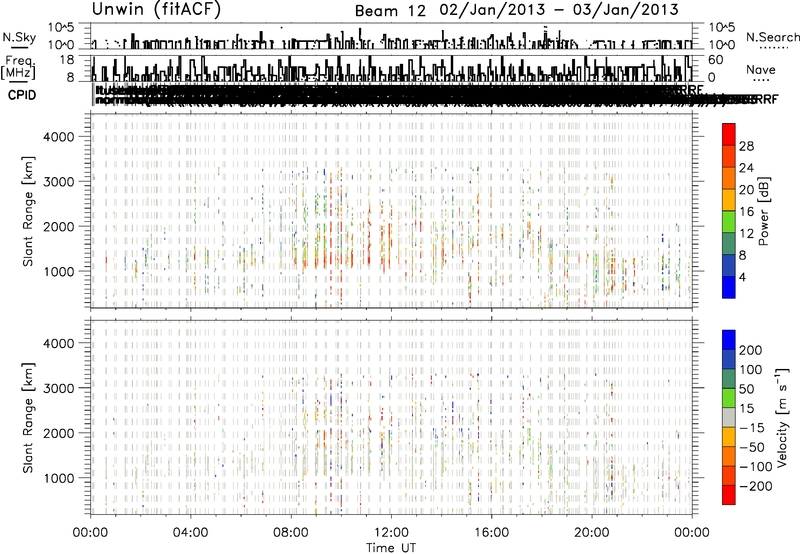The width and height of the screenshot is (800, 554).
Task: Click the 'CPID' row label
Action: pyautogui.click(x=22, y=95)
